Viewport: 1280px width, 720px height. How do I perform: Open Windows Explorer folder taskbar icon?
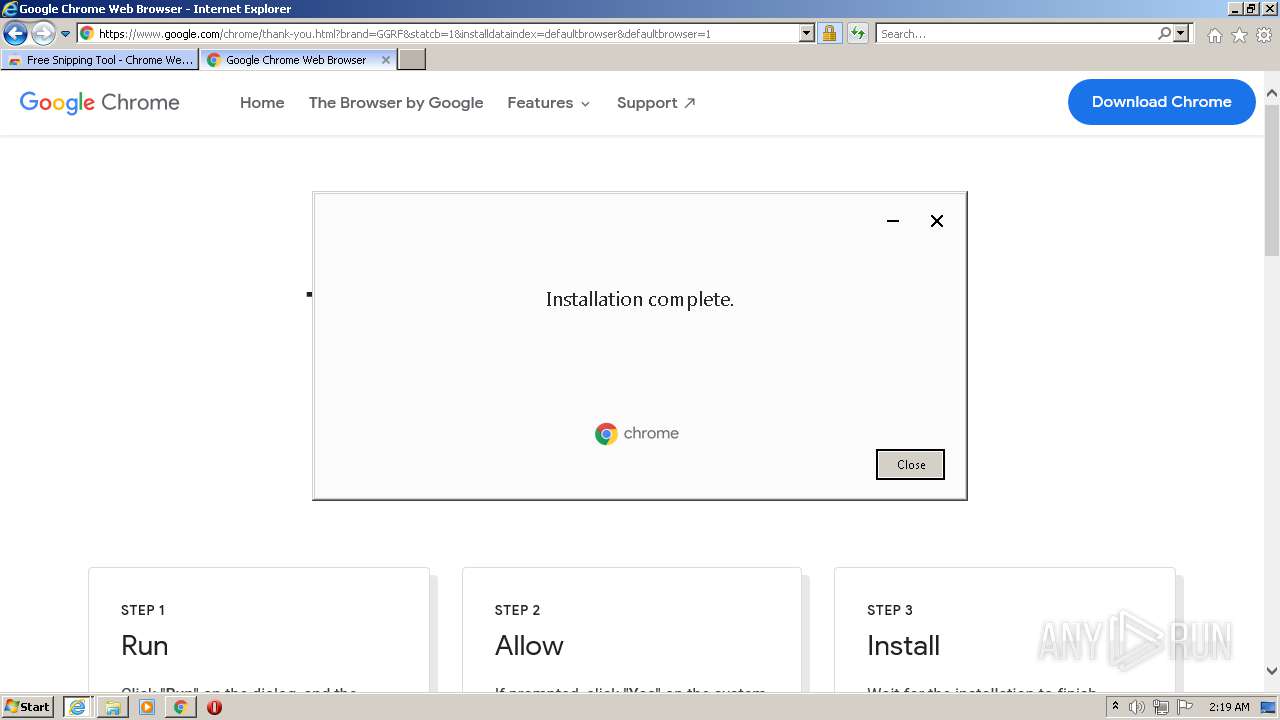[x=113, y=707]
